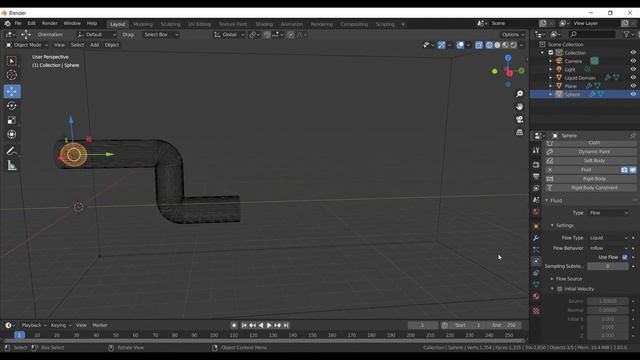Expand the Flow Source panel
Screen dimensions: 640x360
point(568,279)
